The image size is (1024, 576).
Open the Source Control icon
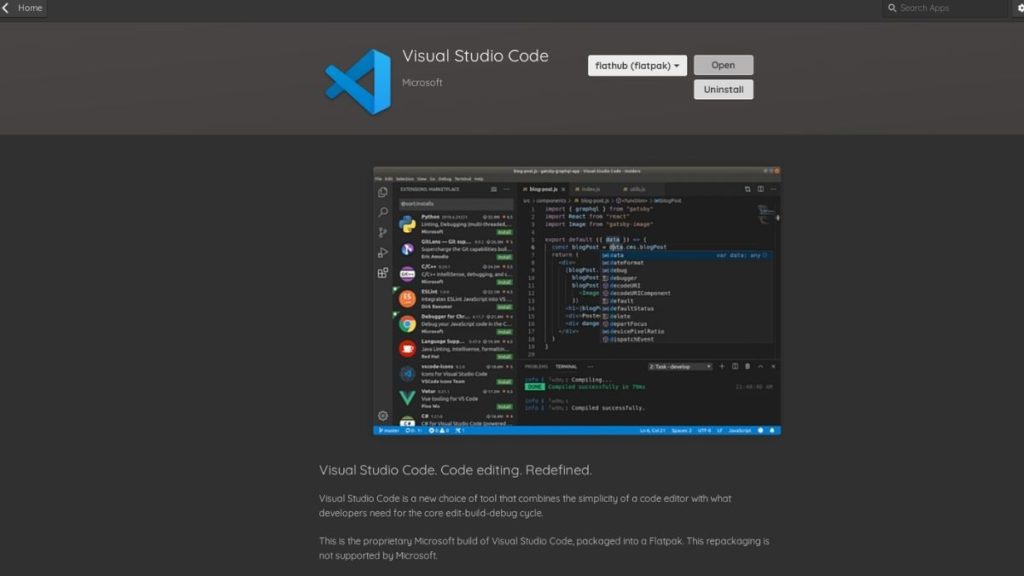(381, 229)
